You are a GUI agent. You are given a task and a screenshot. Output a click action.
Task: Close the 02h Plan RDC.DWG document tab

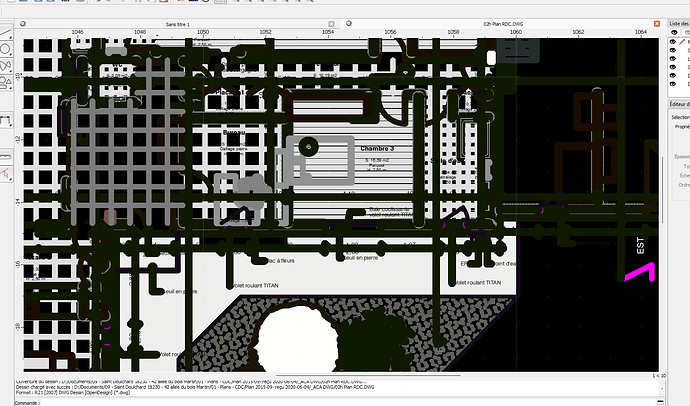pyautogui.click(x=657, y=24)
